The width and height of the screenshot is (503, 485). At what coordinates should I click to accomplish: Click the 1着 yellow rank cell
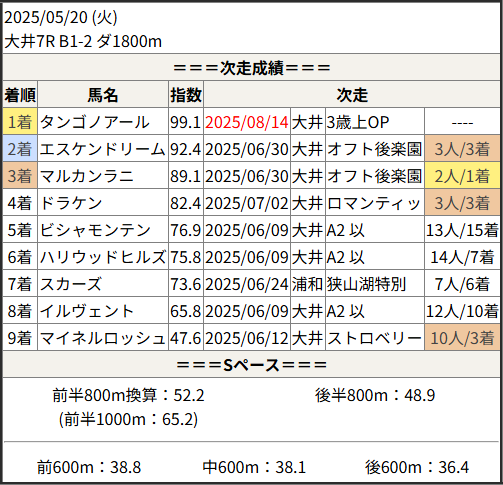(x=20, y=121)
